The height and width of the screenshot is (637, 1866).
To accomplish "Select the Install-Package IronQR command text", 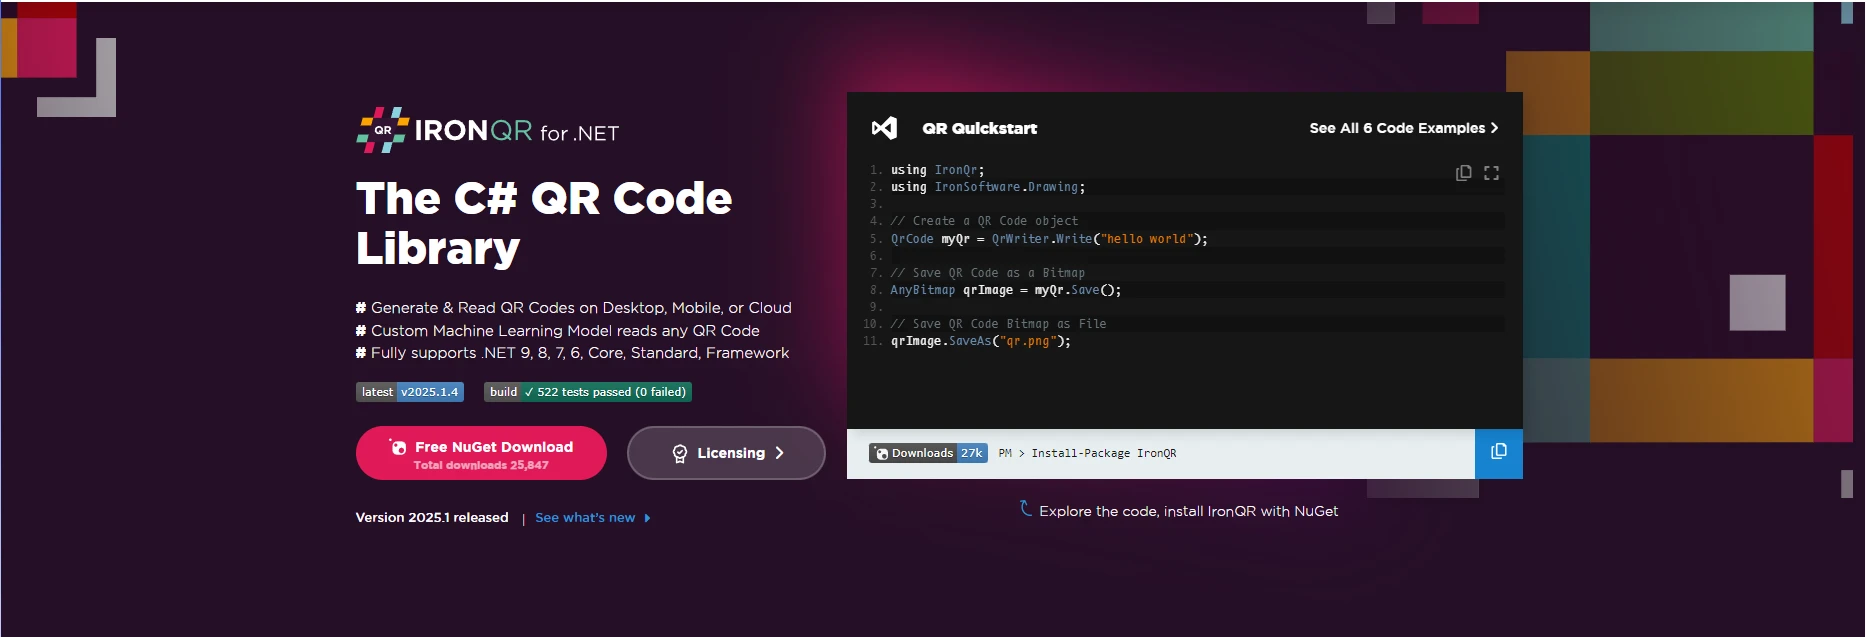I will click(x=1103, y=453).
